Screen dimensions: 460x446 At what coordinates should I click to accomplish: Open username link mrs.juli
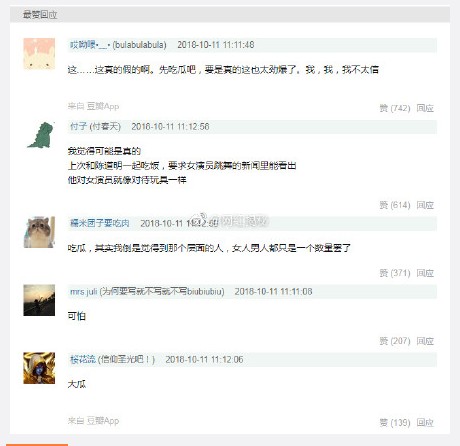pyautogui.click(x=83, y=292)
